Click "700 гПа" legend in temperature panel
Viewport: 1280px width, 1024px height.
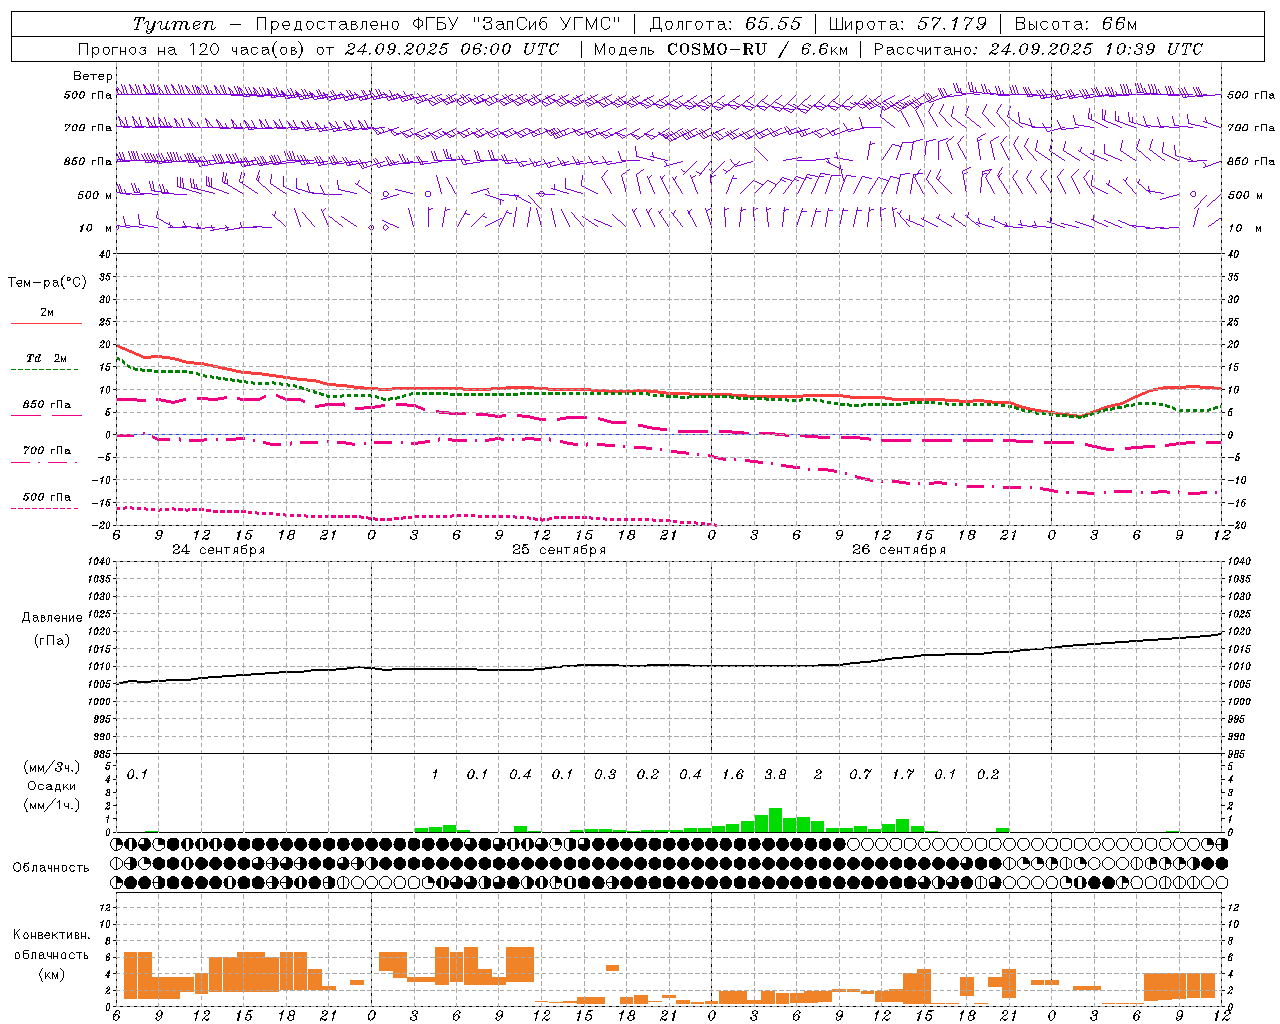click(46, 451)
